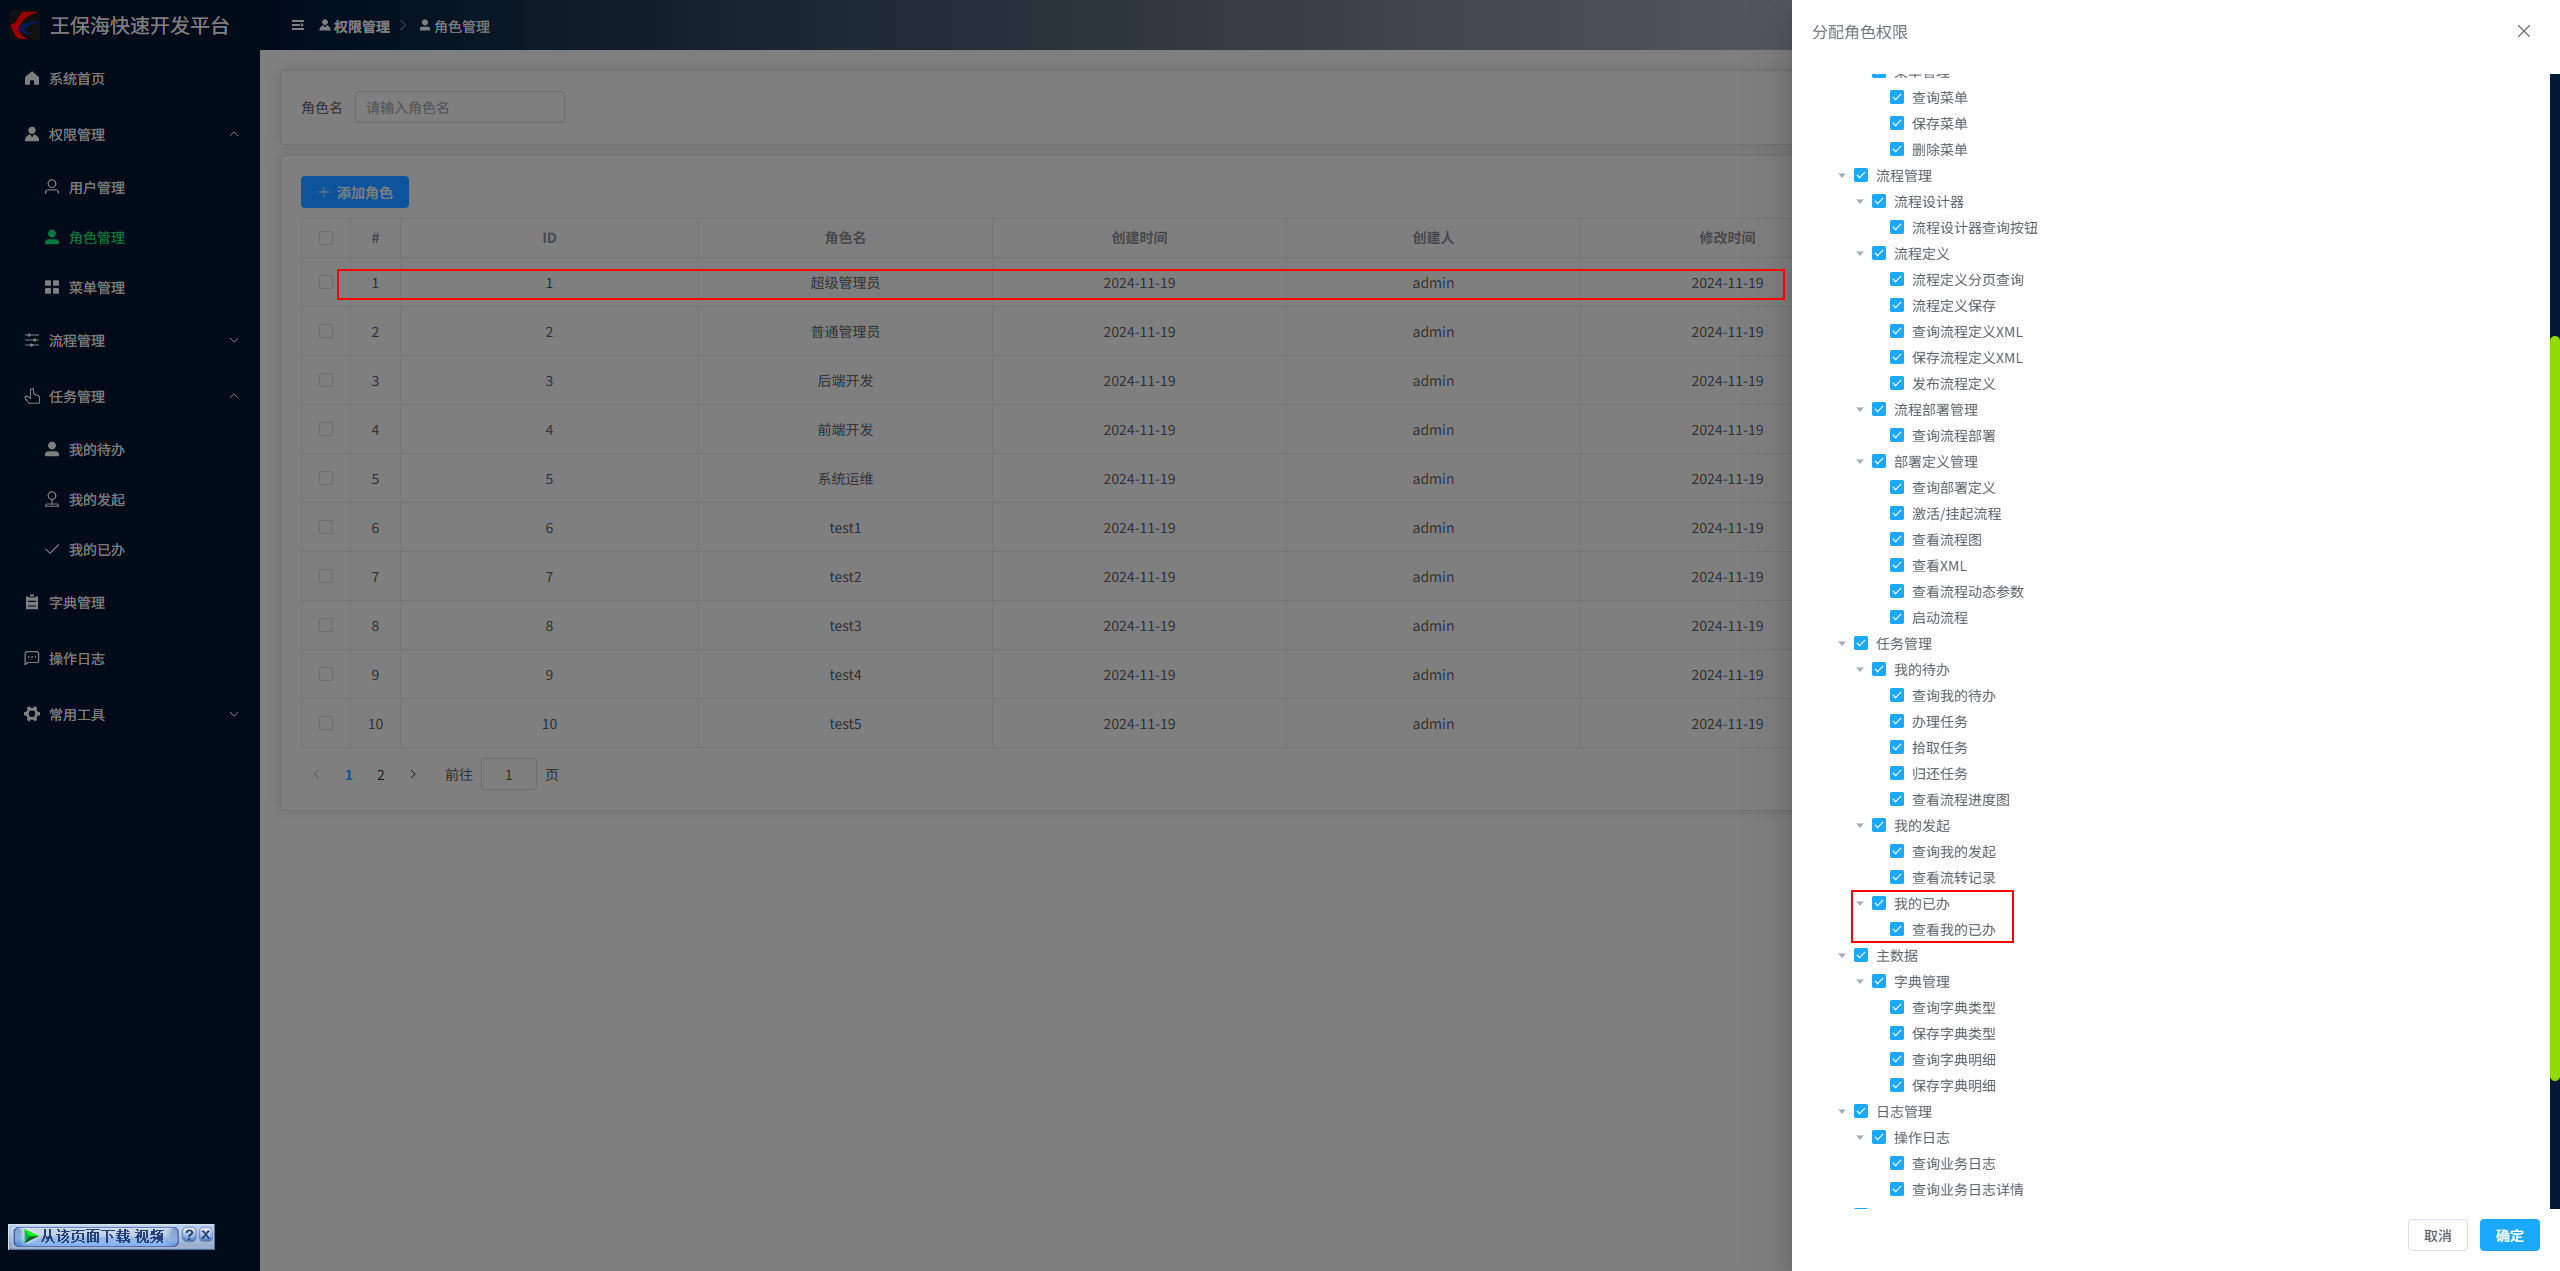Uncheck the 查看我的已办 permission checkbox
The image size is (2560, 1271).
point(1897,929)
